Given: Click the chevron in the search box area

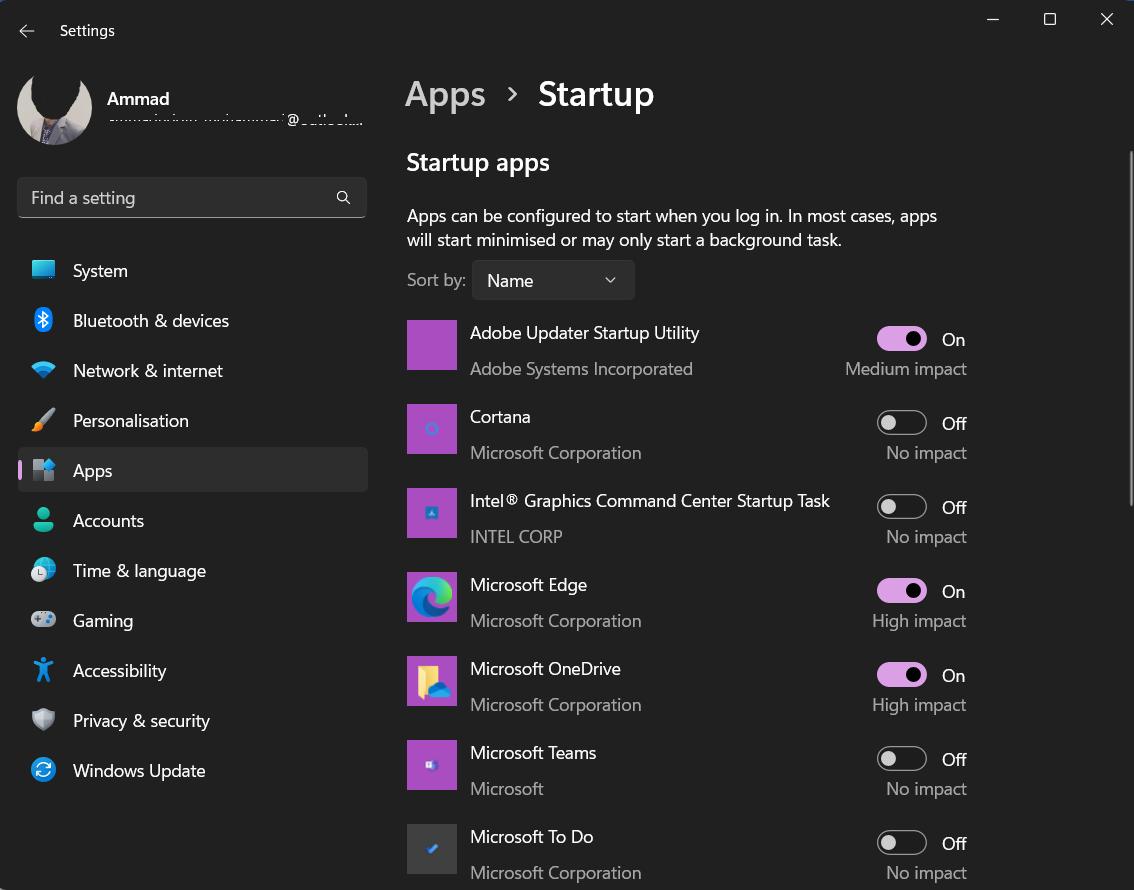Looking at the screenshot, I should (x=343, y=197).
